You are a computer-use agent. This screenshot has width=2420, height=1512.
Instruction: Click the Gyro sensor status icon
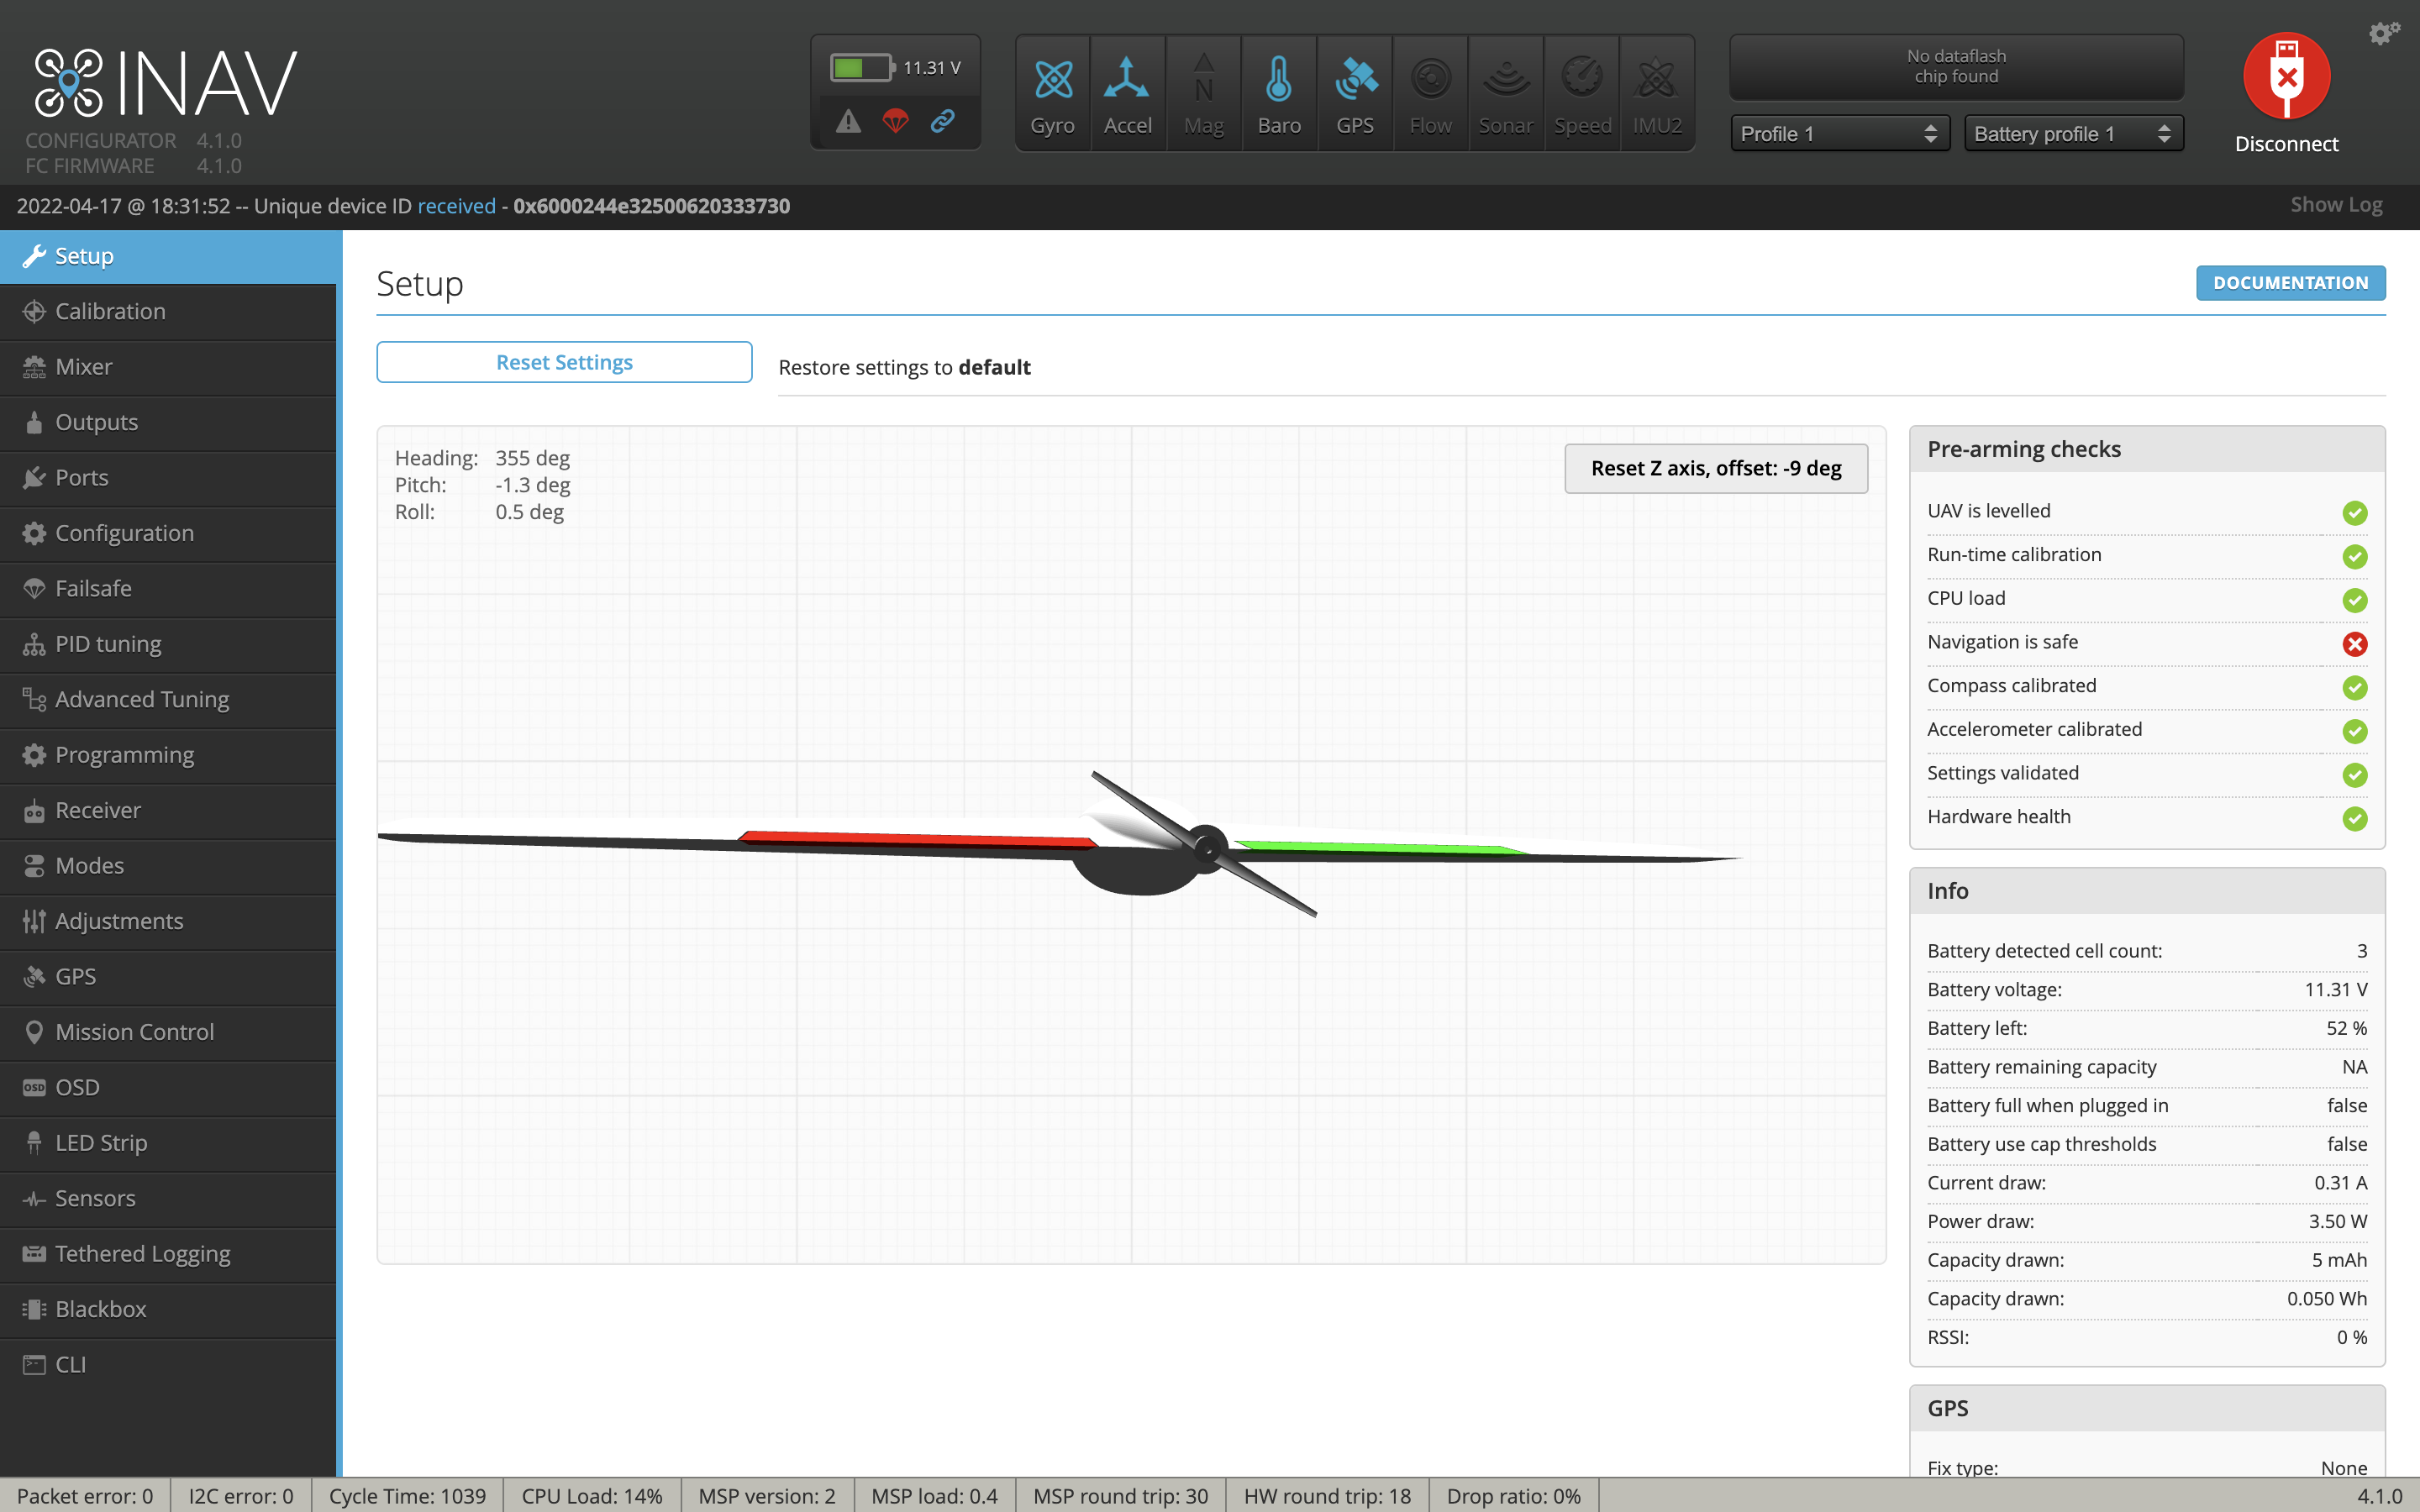click(1052, 80)
